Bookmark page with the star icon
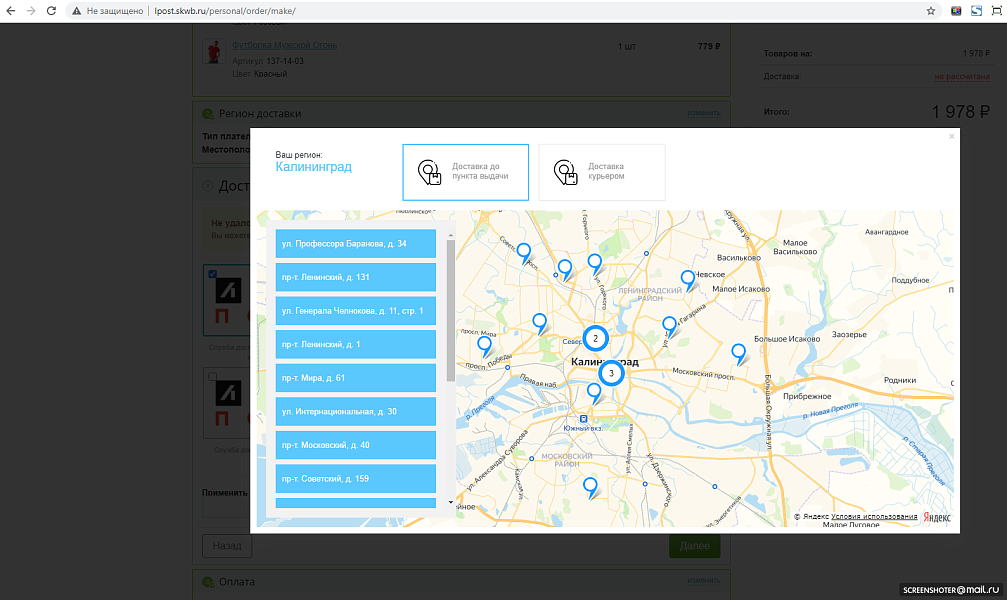This screenshot has height=600, width=1007. tap(931, 10)
